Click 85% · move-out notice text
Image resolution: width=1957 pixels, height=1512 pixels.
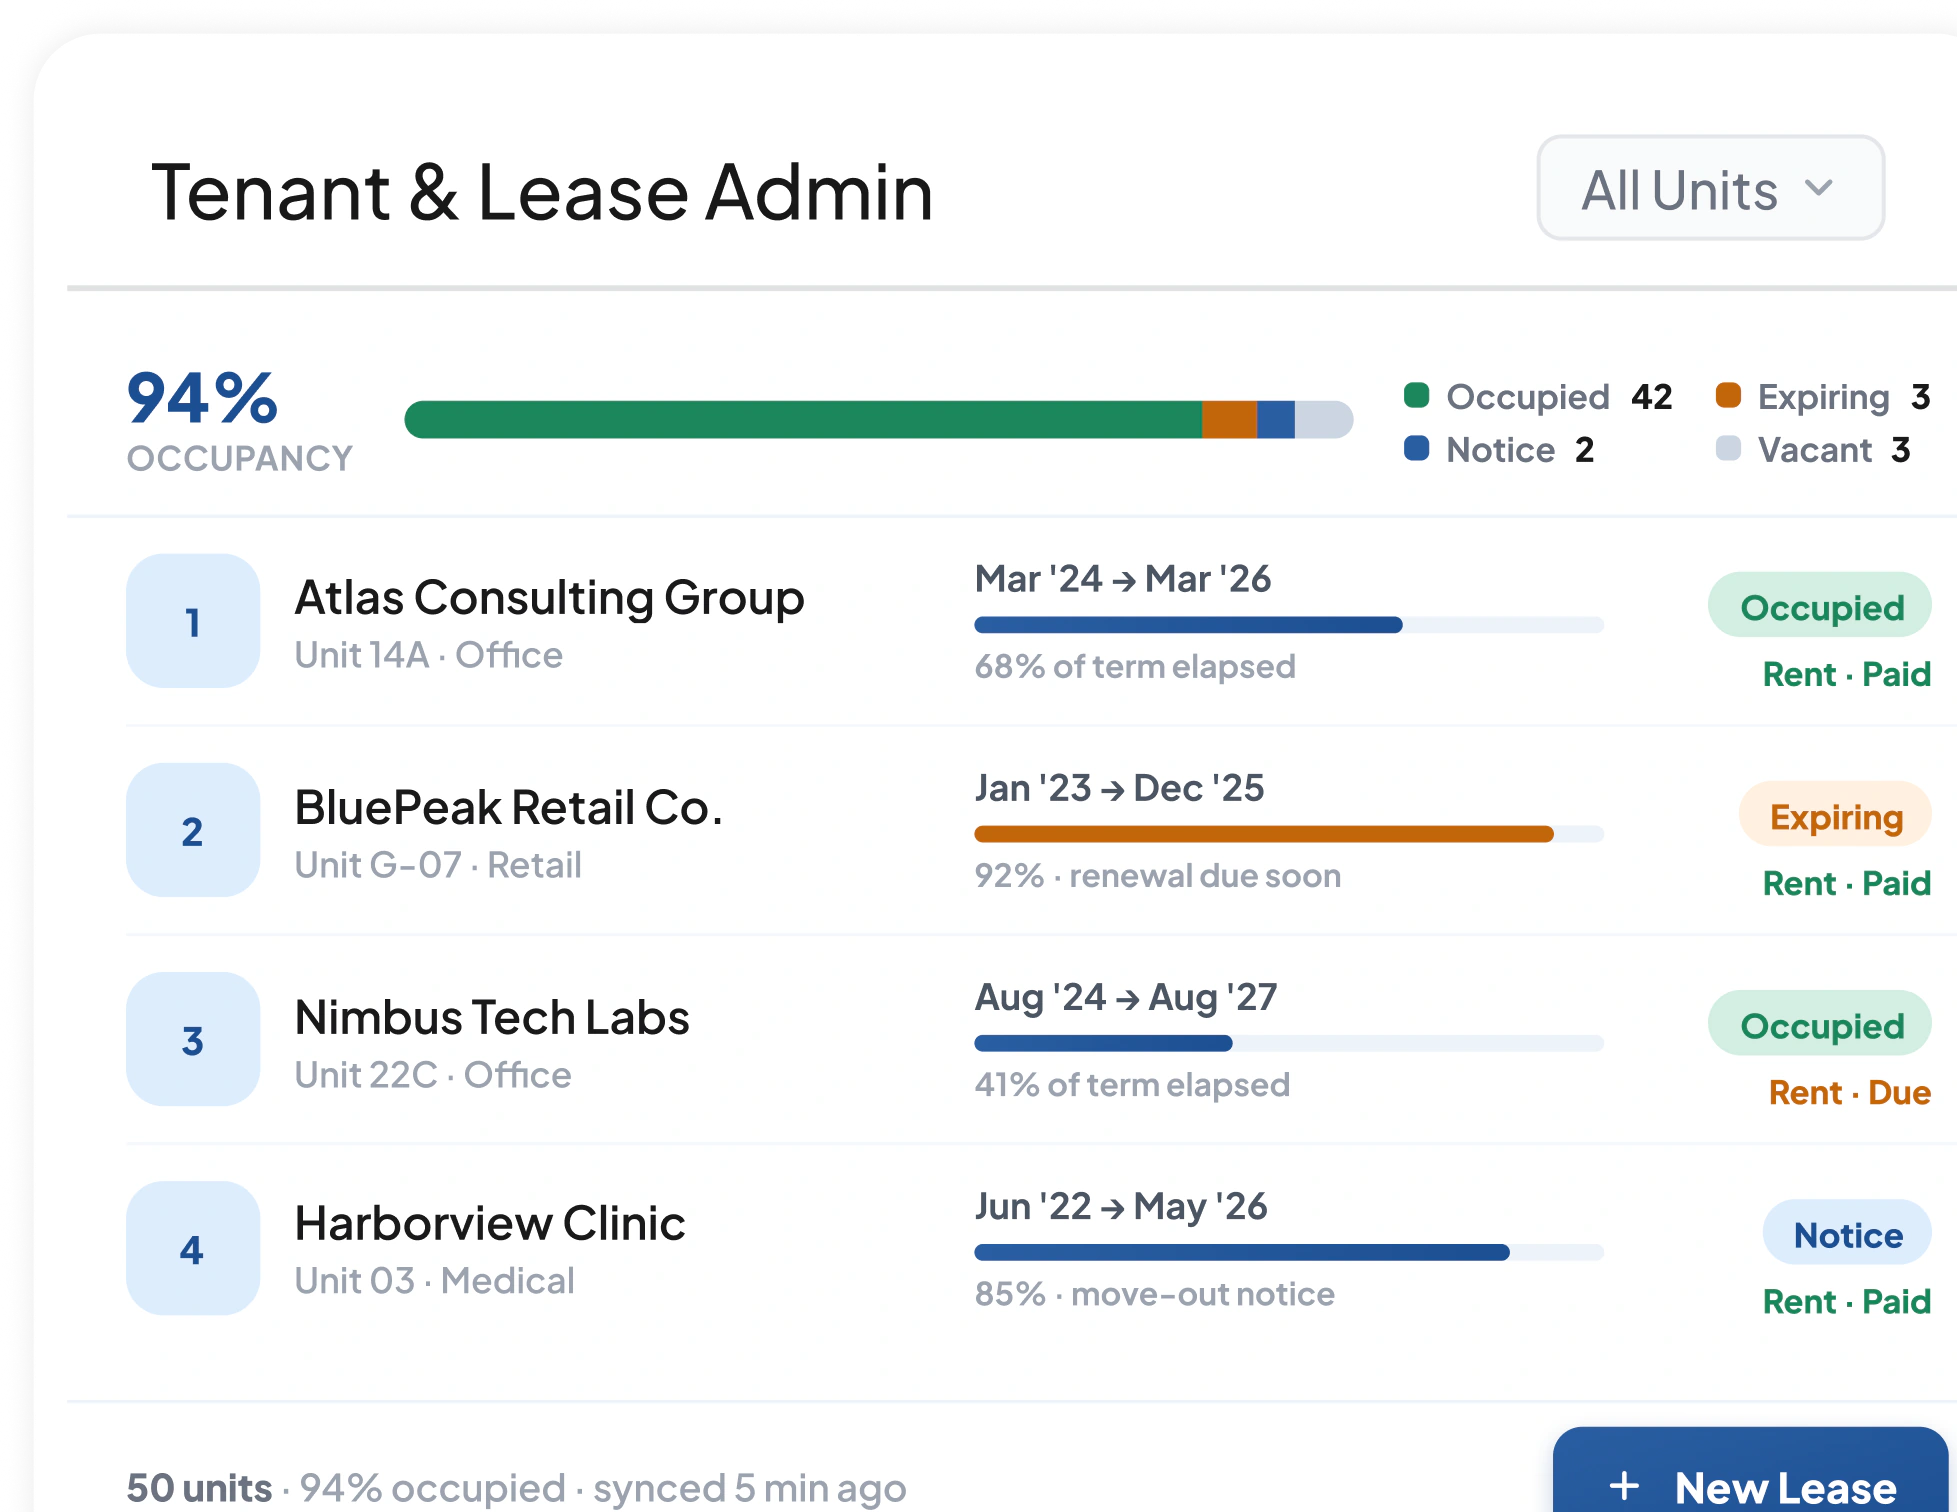(x=1155, y=1293)
